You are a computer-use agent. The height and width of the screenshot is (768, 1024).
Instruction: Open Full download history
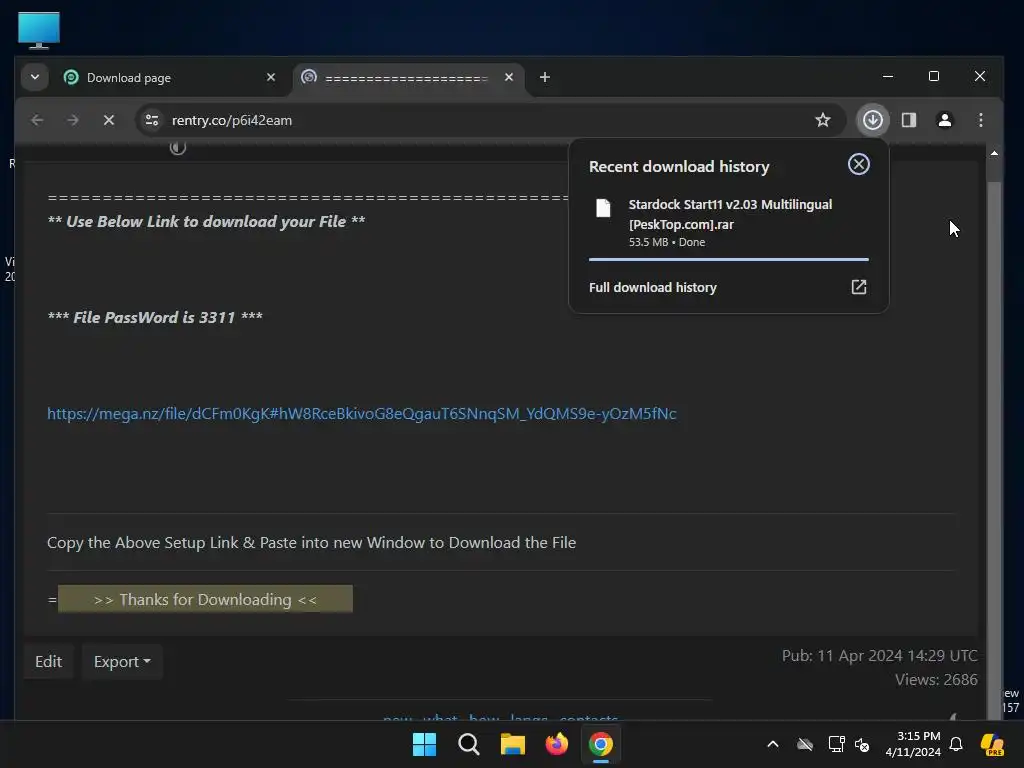coord(729,287)
